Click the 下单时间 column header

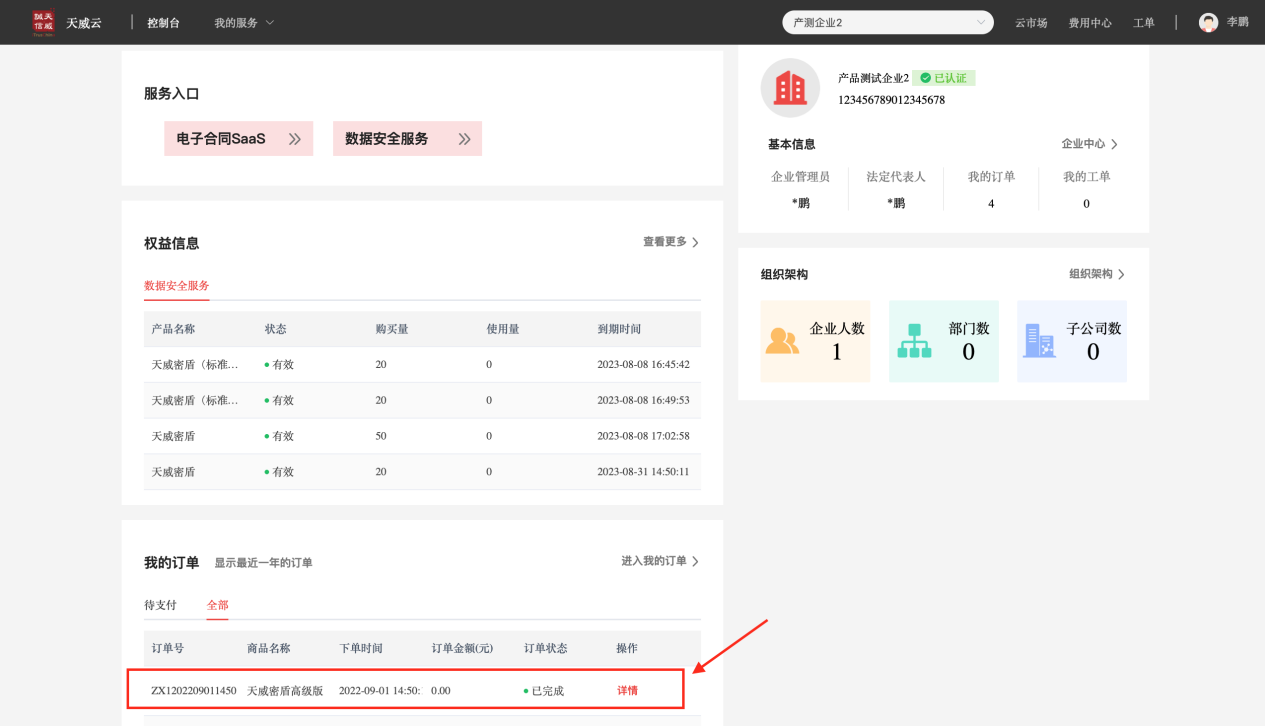[x=361, y=648]
